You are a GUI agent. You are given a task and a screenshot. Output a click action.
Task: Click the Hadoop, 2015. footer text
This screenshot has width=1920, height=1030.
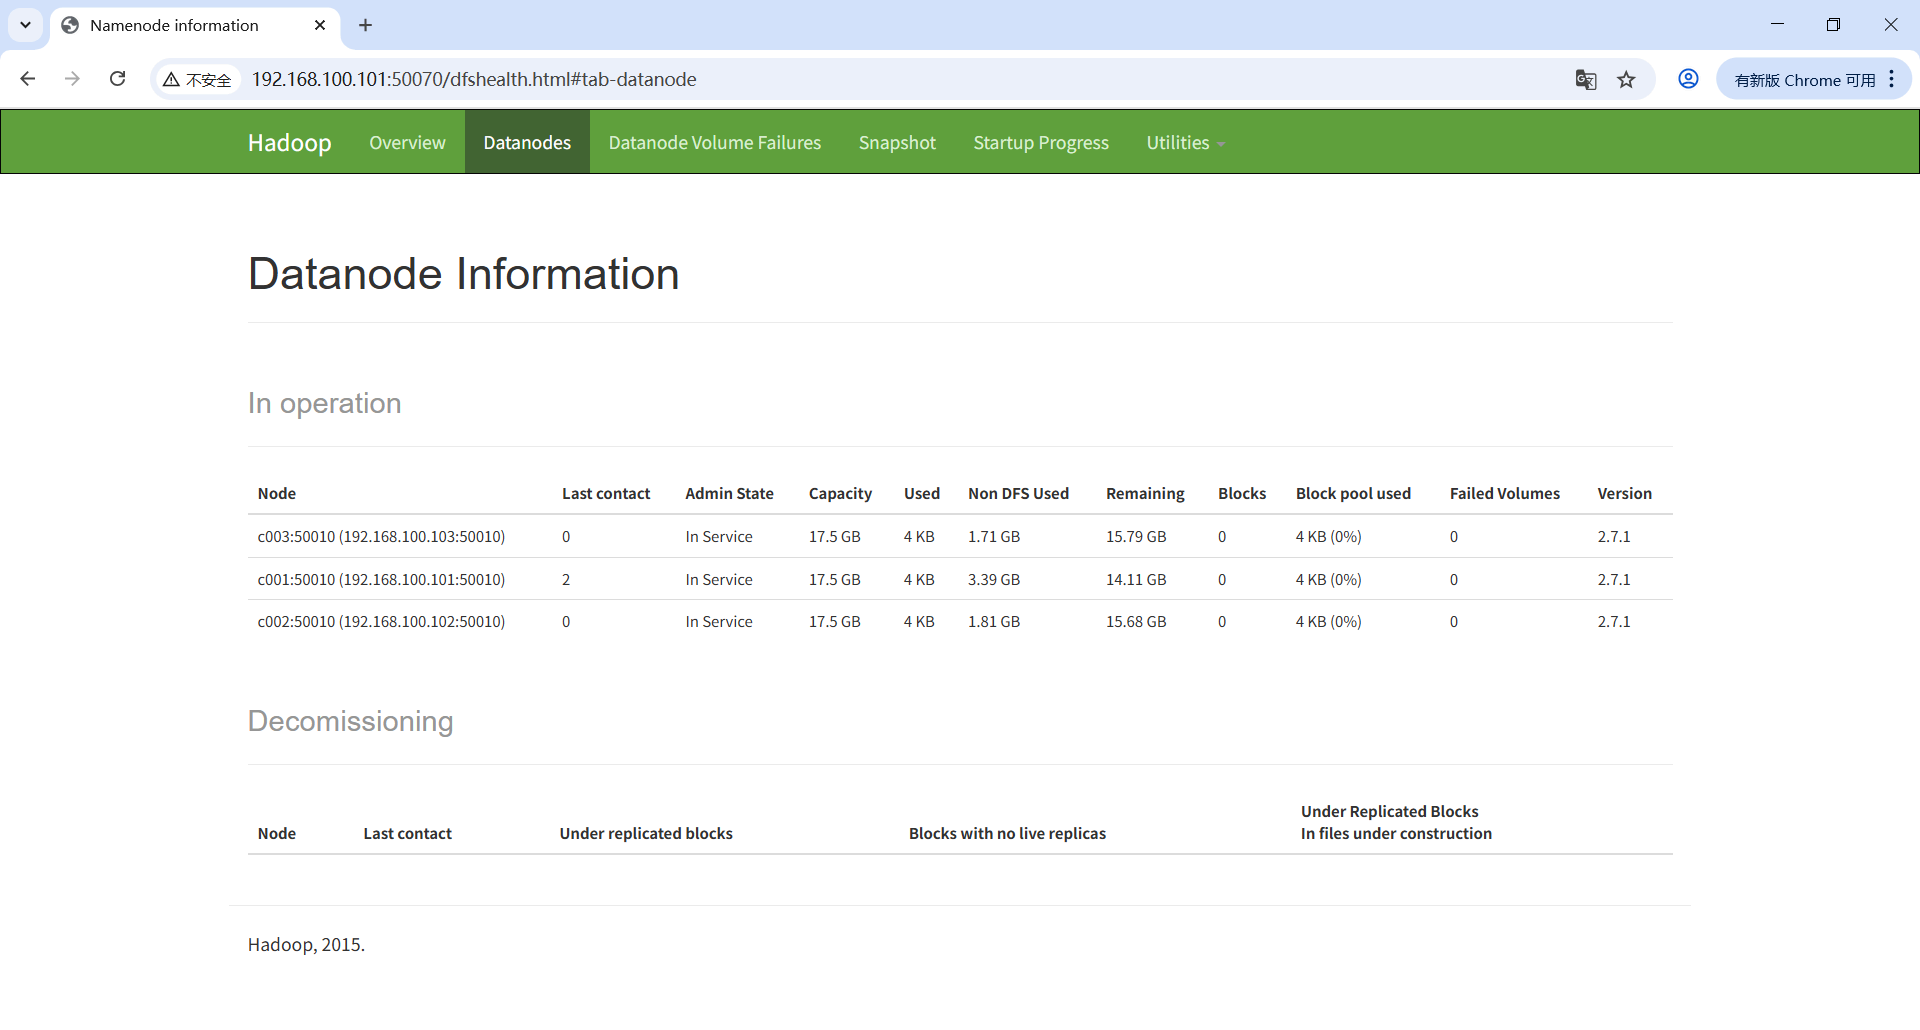(306, 945)
